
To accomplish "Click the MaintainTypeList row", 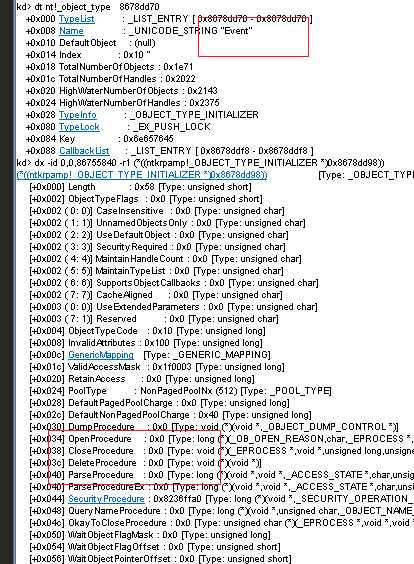I will 156,271.
